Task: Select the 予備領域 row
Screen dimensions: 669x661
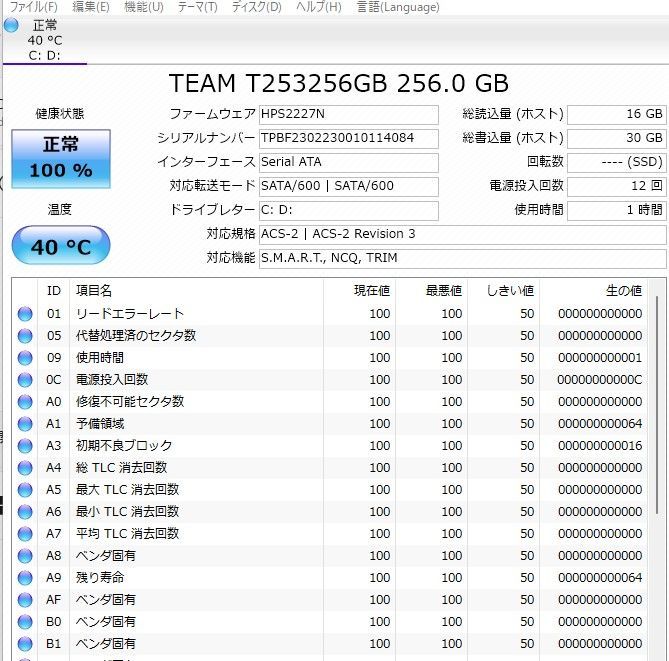Action: (330, 424)
